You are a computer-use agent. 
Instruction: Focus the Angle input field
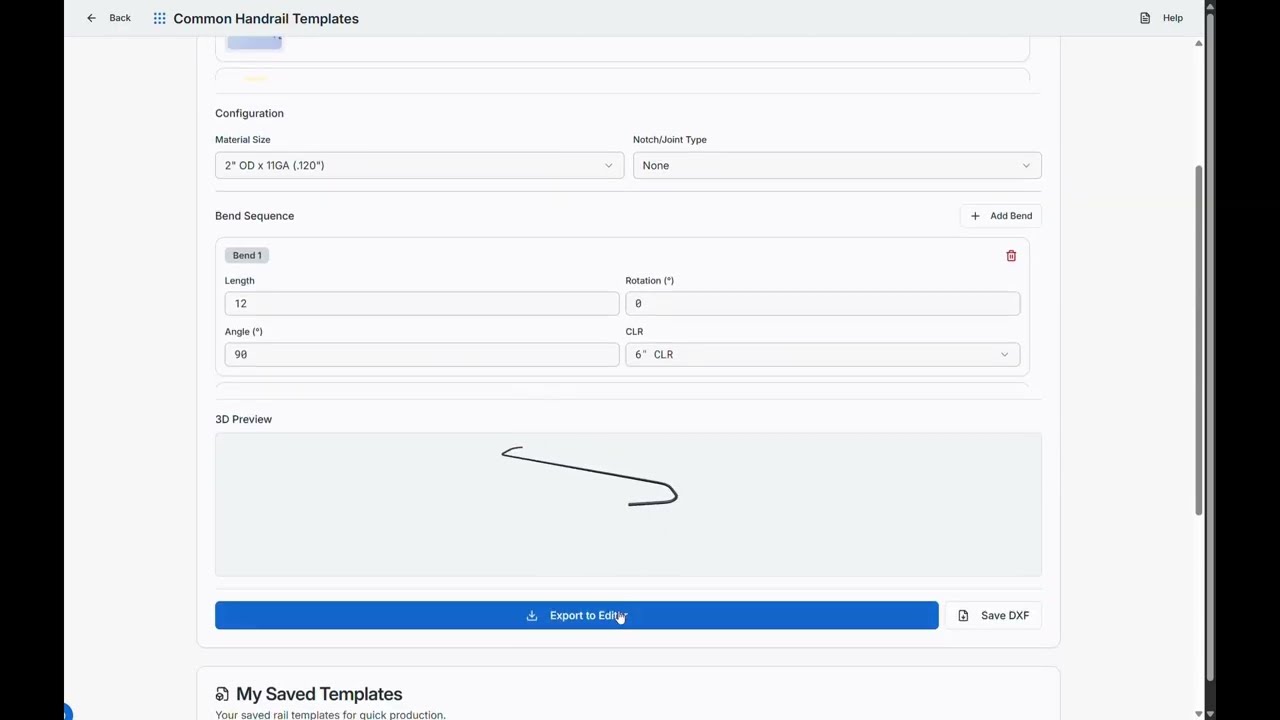[x=422, y=354]
